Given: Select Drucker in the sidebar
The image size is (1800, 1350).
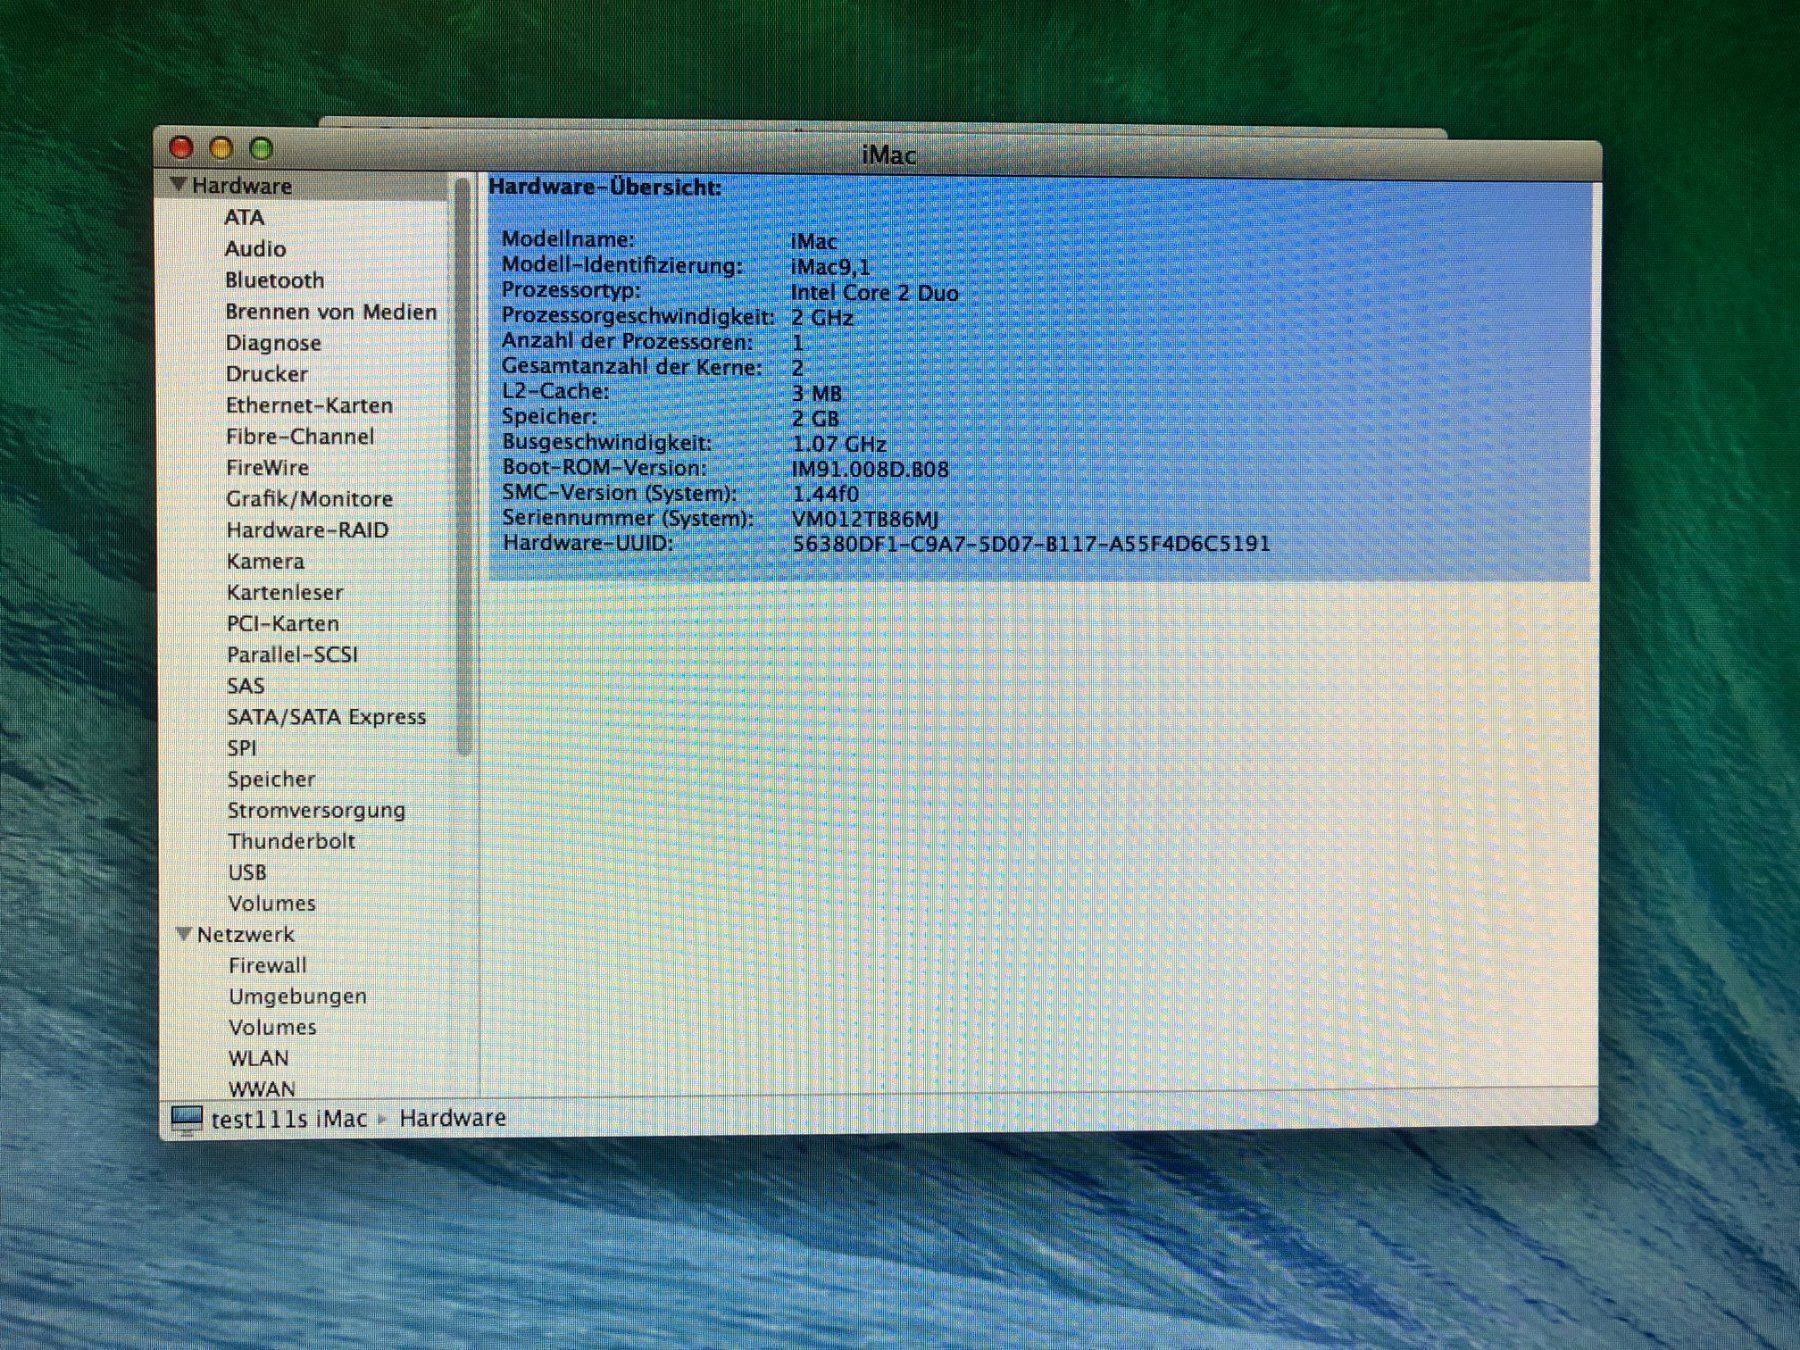Looking at the screenshot, I should pos(266,374).
